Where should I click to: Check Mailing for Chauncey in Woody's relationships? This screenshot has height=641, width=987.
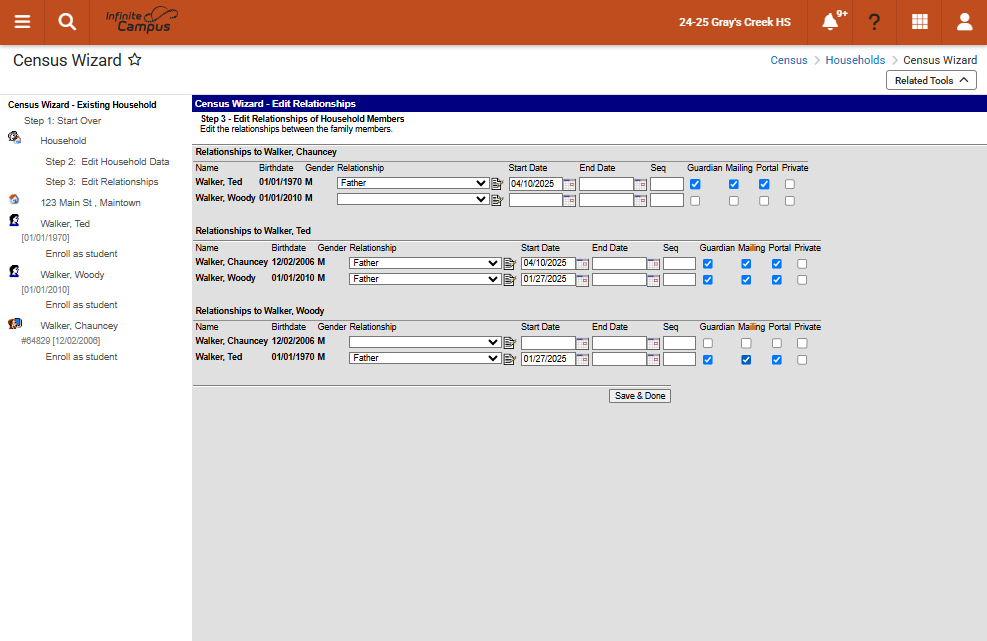pos(746,343)
